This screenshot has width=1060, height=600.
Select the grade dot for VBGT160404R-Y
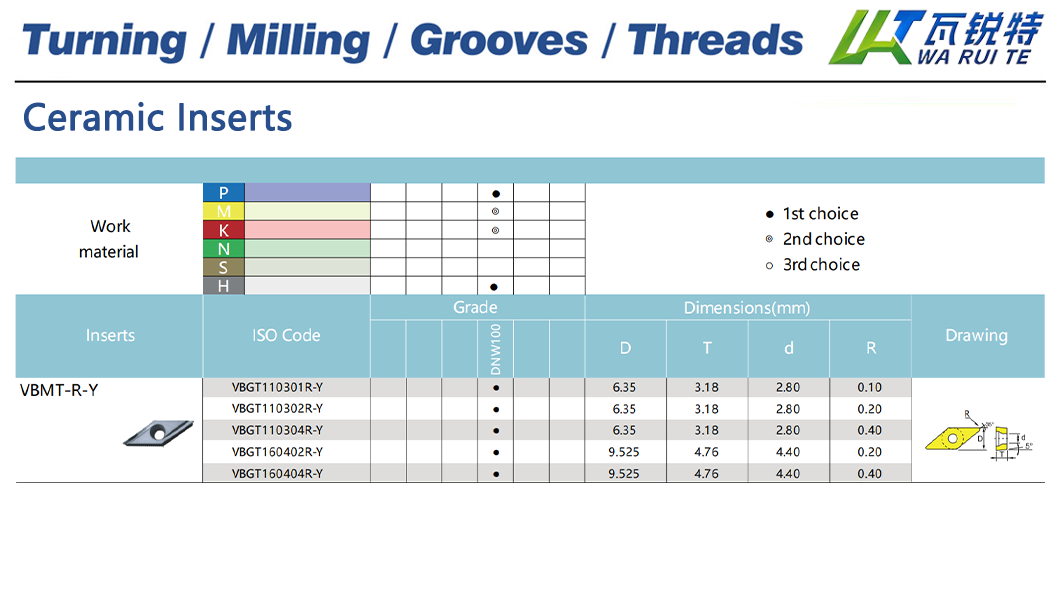pyautogui.click(x=496, y=474)
